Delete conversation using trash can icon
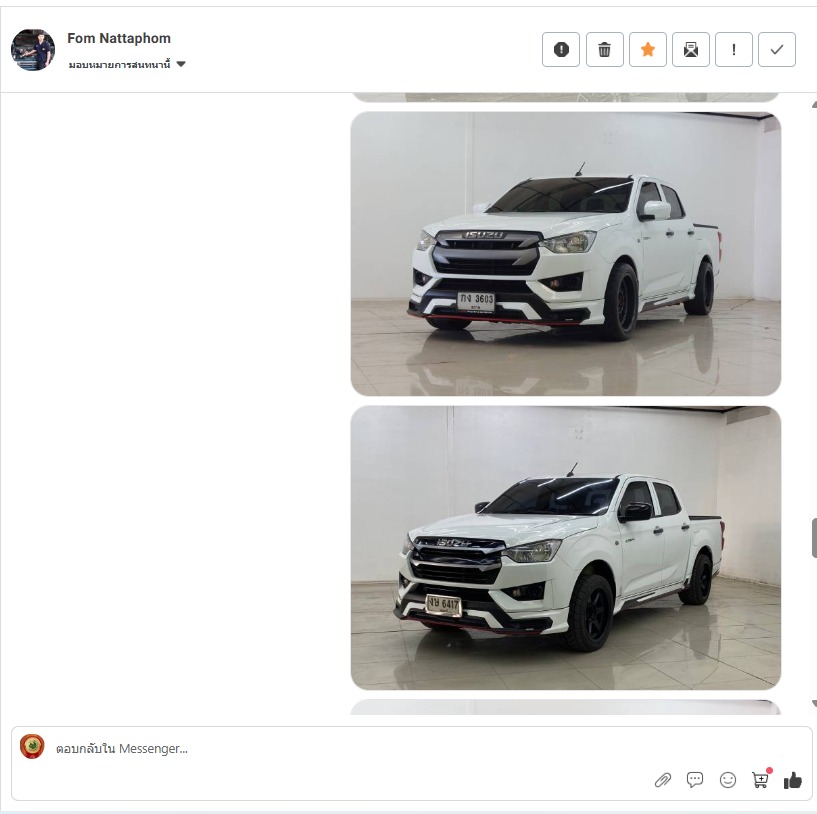Viewport: 817px width, 814px height. (x=604, y=50)
